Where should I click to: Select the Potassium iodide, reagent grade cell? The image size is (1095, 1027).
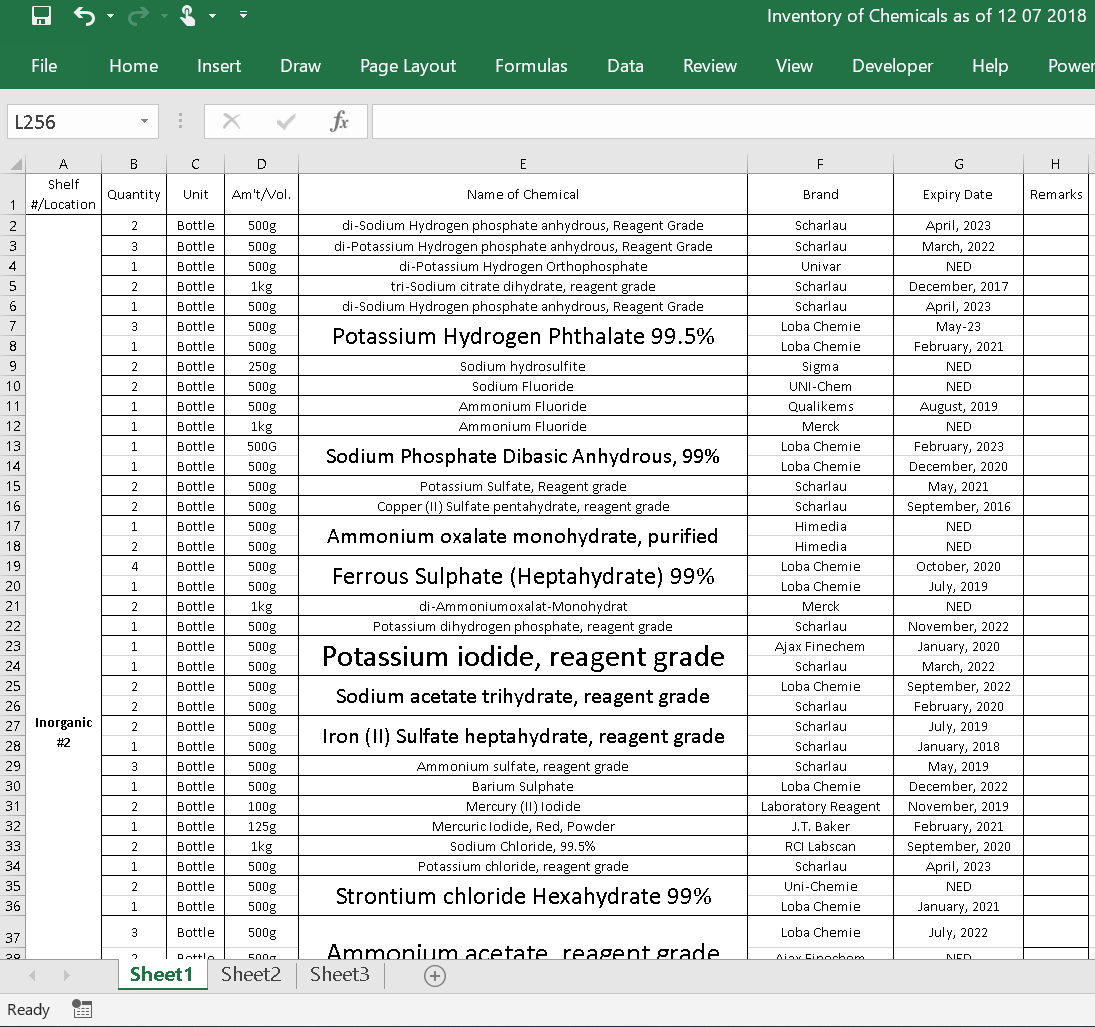[522, 656]
